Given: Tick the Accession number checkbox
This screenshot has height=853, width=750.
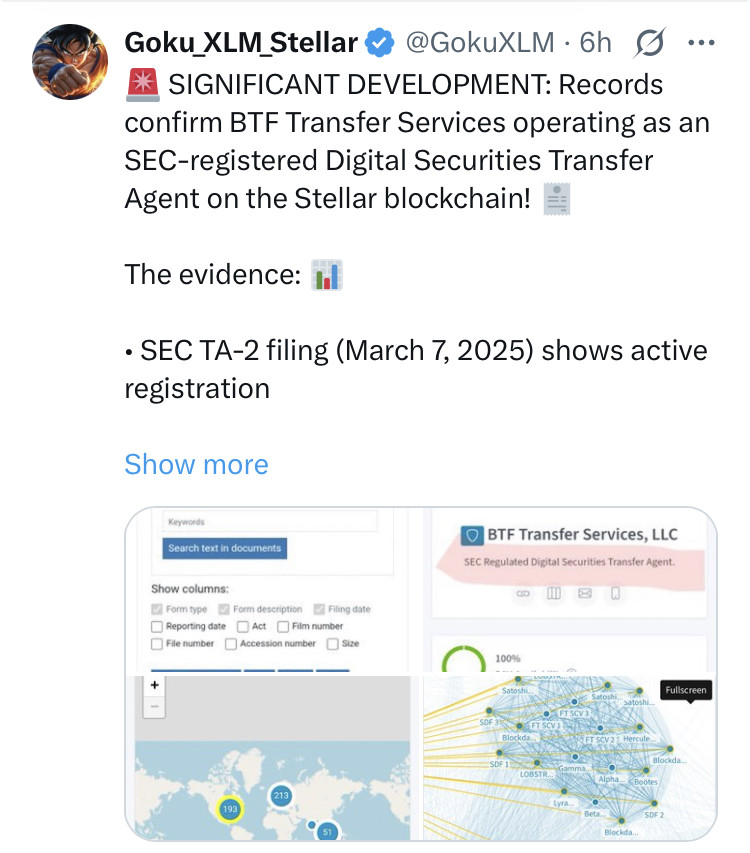Looking at the screenshot, I should [231, 644].
